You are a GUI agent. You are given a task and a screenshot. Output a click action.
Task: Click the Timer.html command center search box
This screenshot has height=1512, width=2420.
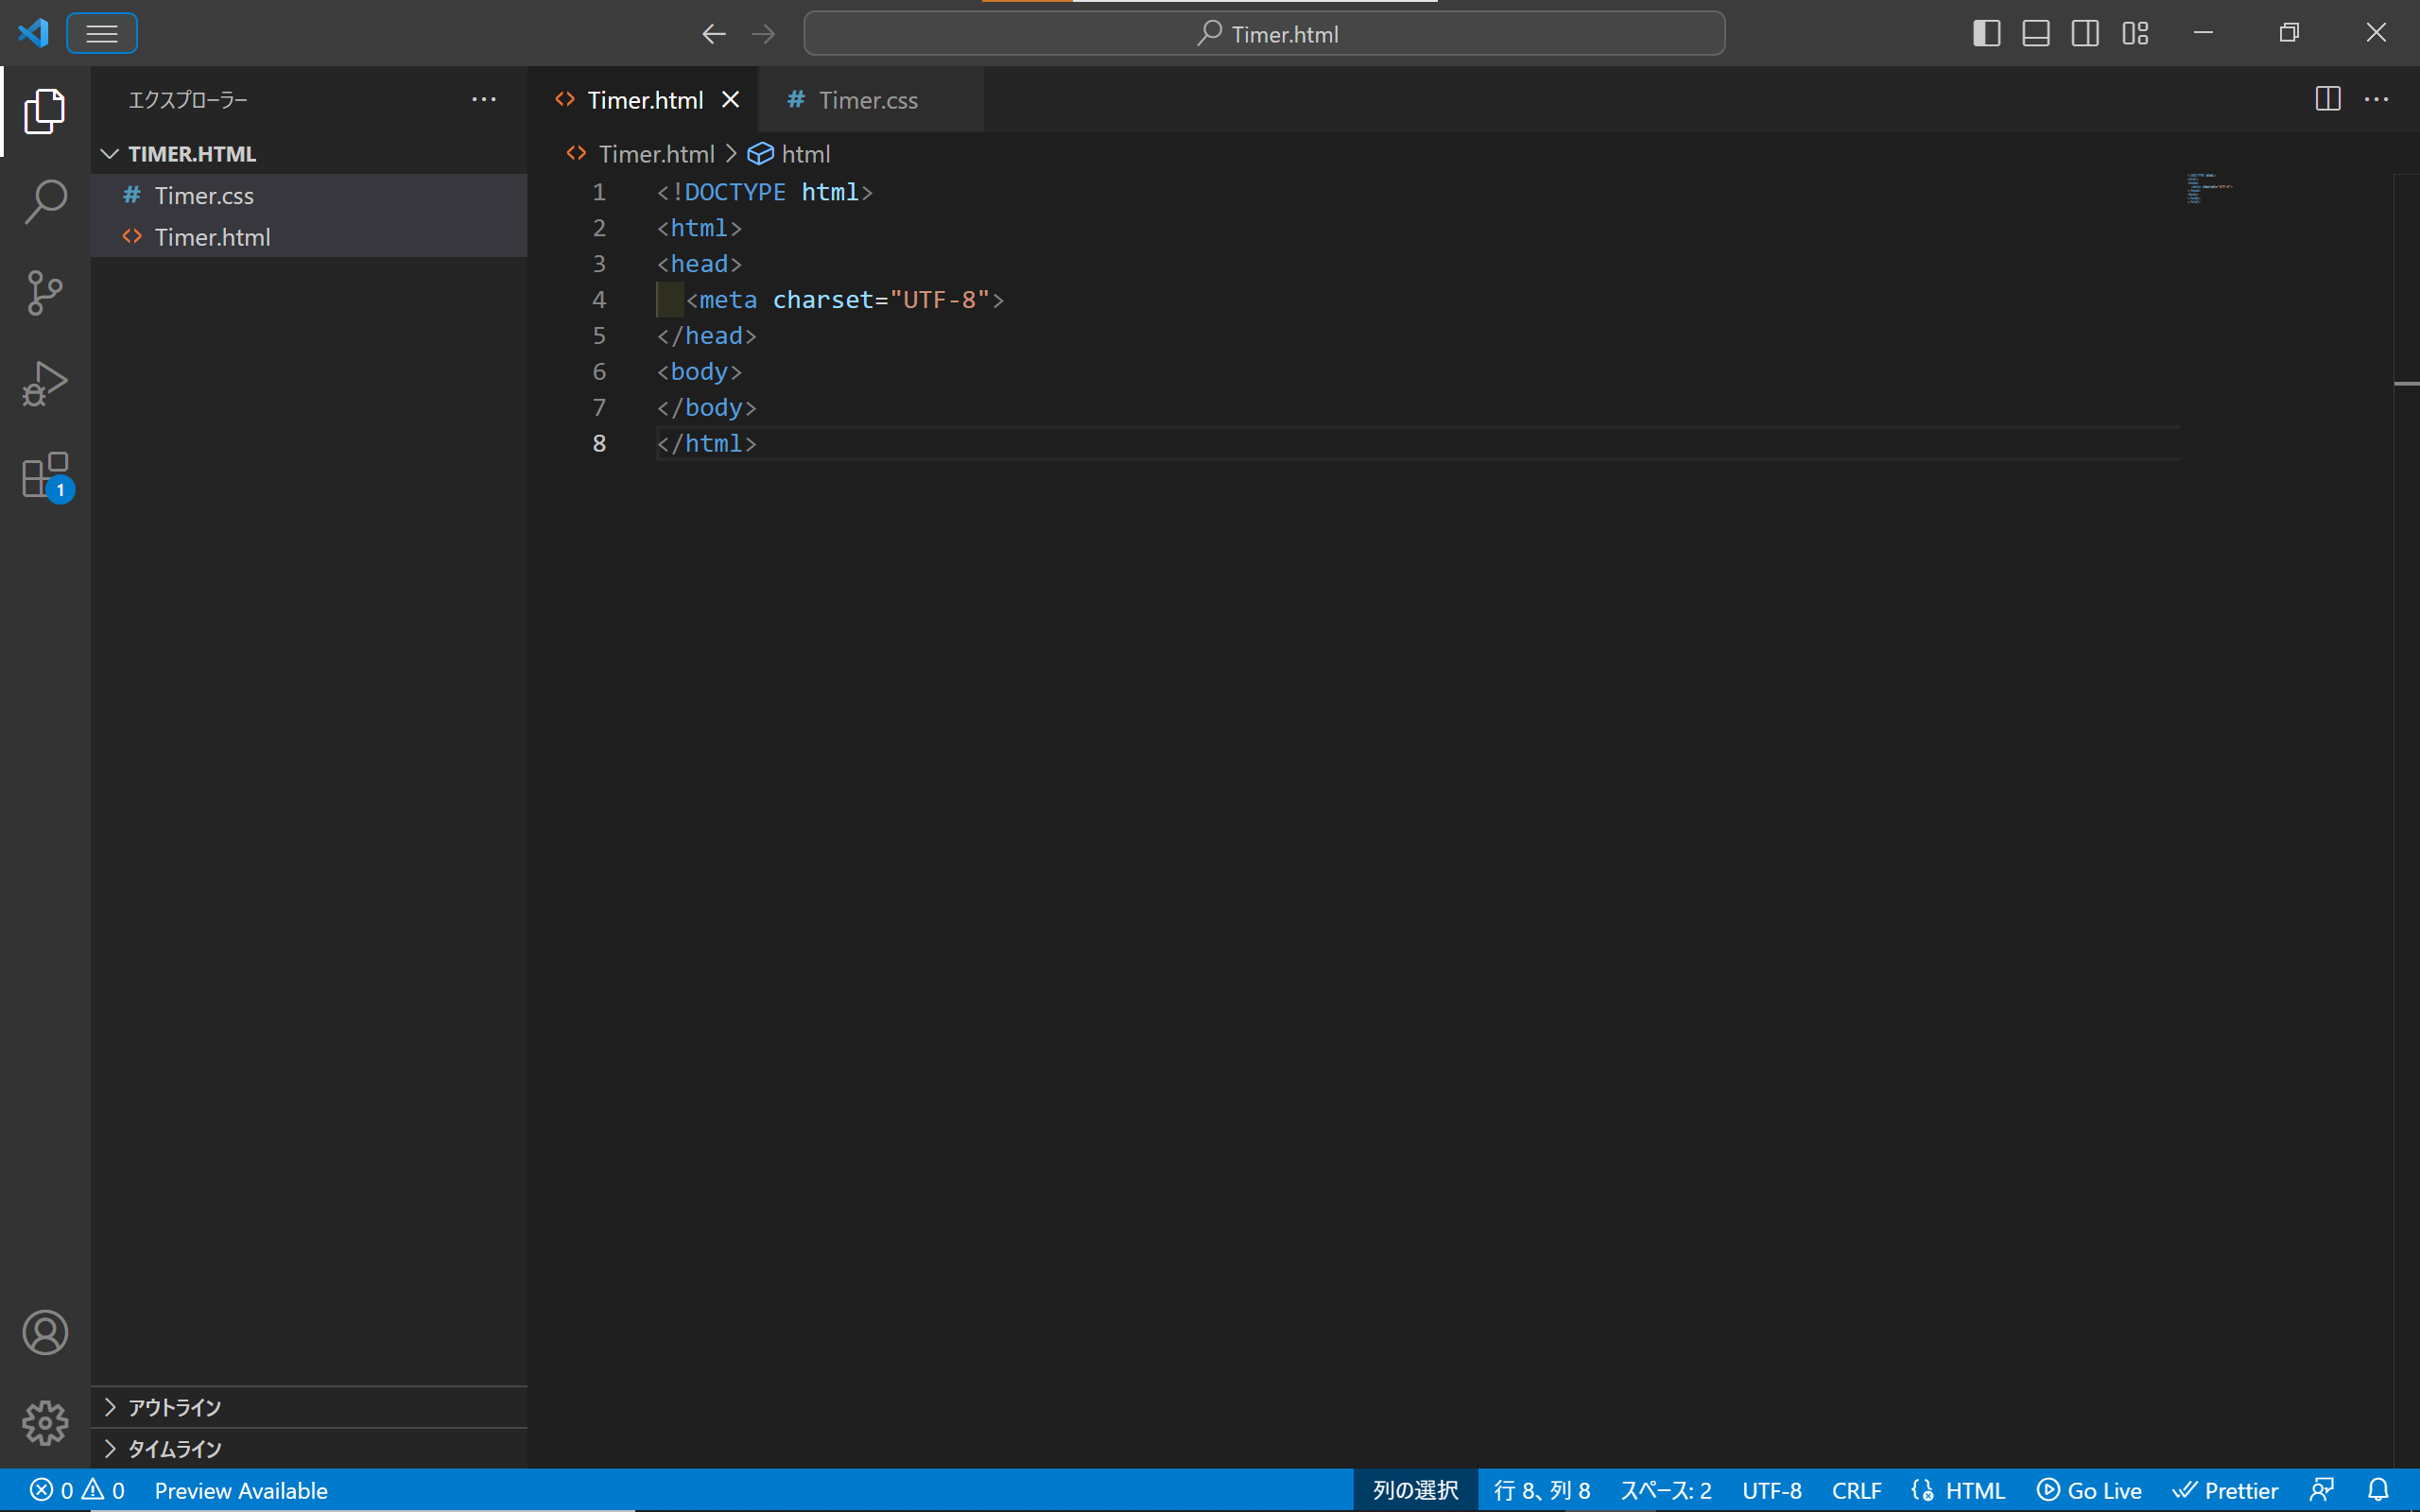click(1264, 34)
